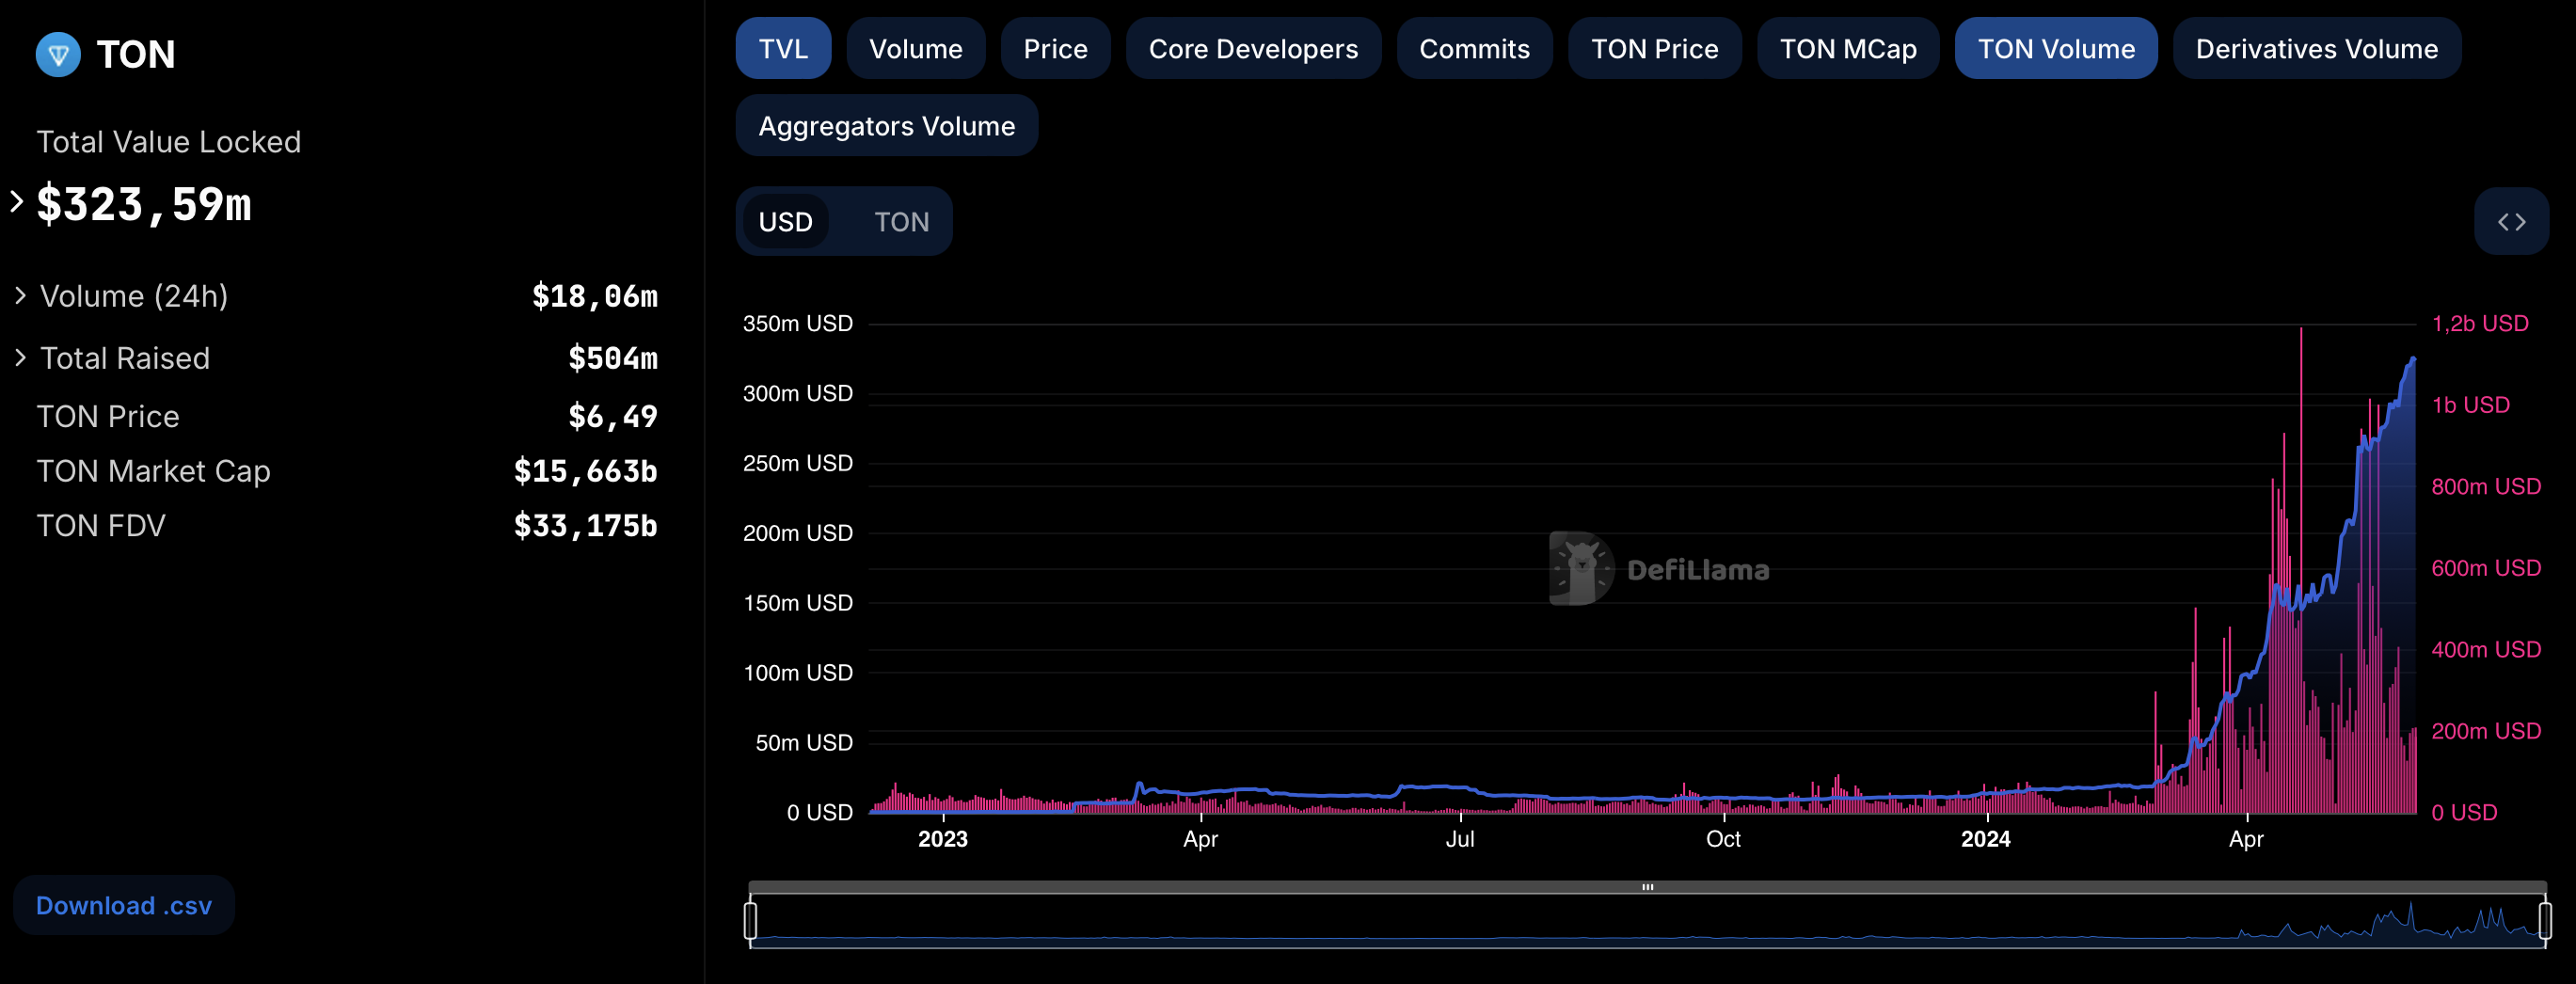Toggle the TVL chart series
The height and width of the screenshot is (984, 2576).
point(783,49)
